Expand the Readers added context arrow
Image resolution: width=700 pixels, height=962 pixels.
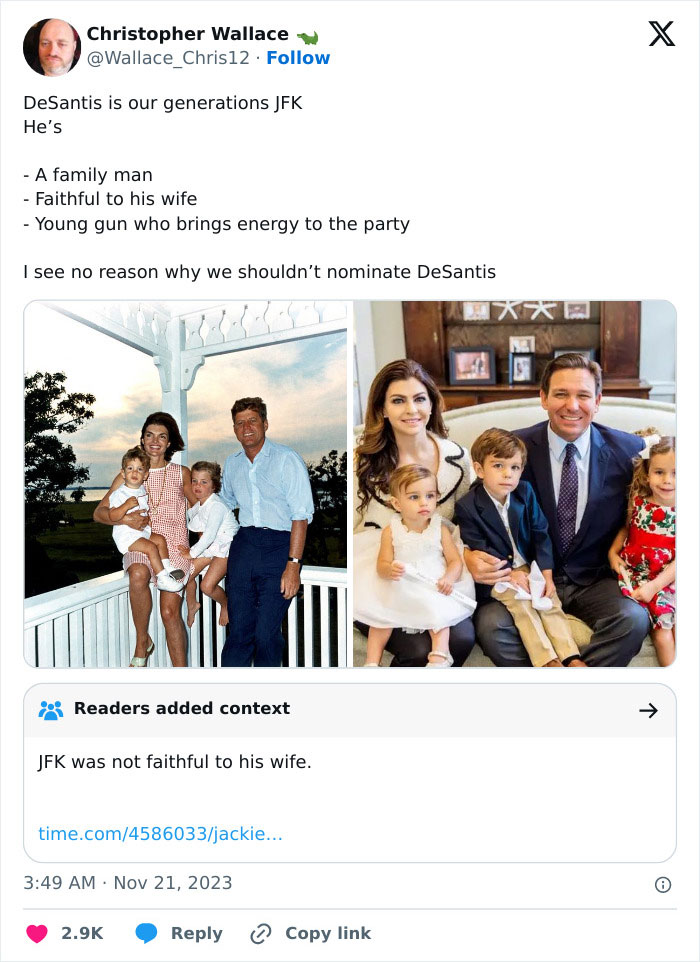coord(648,710)
